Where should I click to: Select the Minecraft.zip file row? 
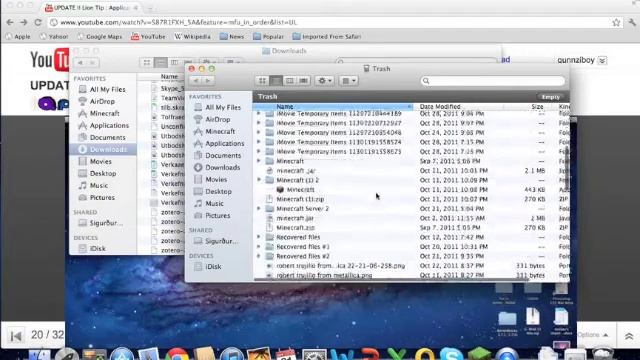(x=410, y=228)
